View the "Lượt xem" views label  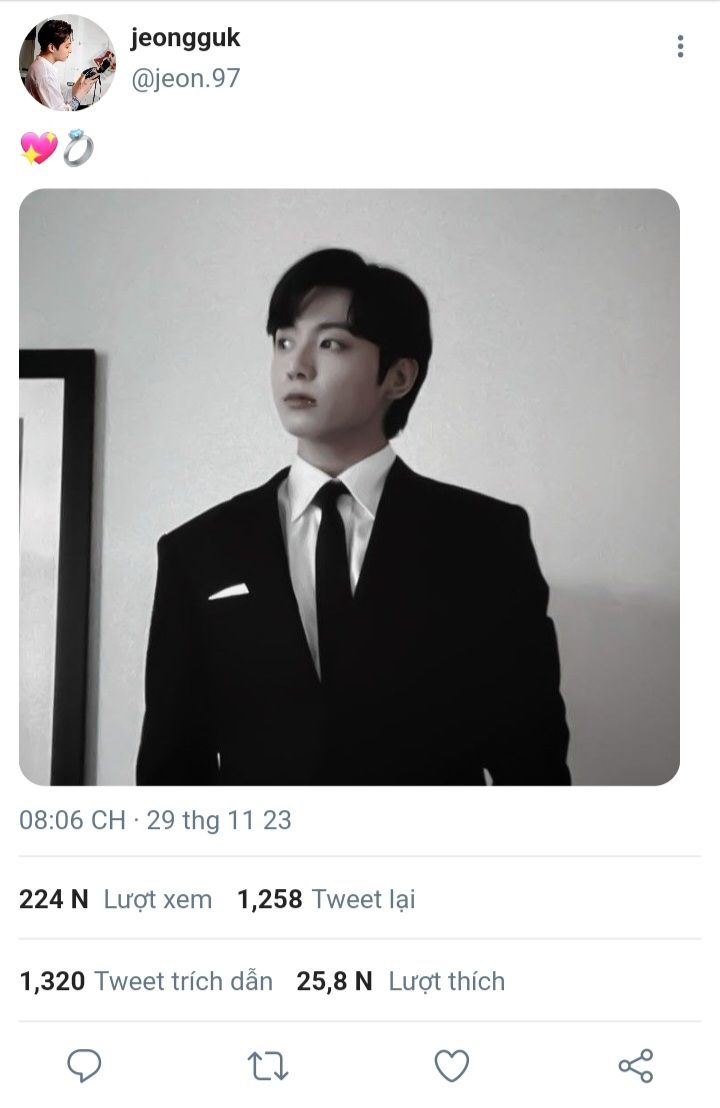158,899
